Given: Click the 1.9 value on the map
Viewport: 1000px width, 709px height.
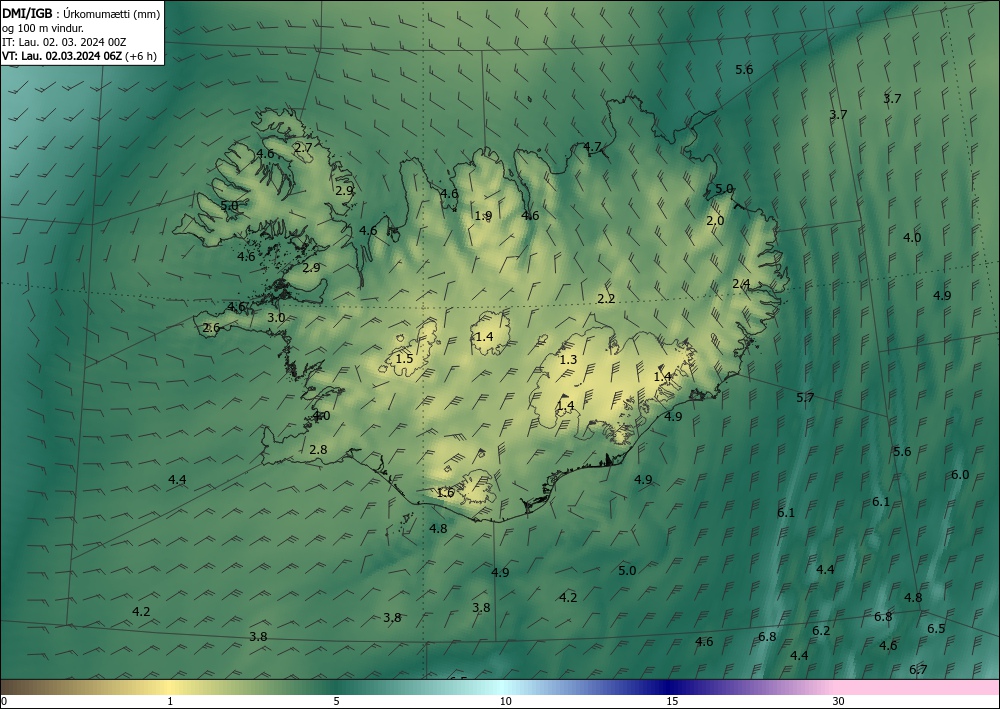Looking at the screenshot, I should [x=483, y=216].
